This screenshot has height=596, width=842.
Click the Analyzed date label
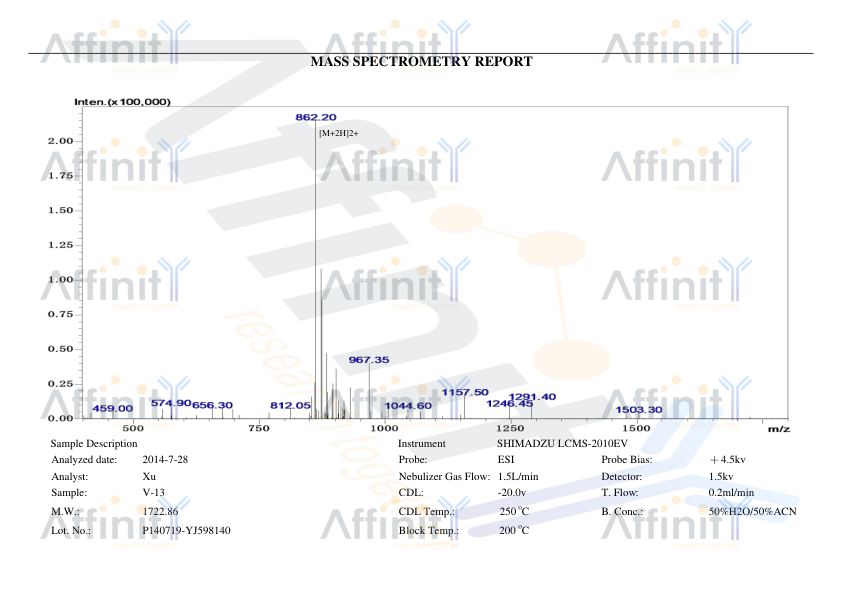coord(84,460)
